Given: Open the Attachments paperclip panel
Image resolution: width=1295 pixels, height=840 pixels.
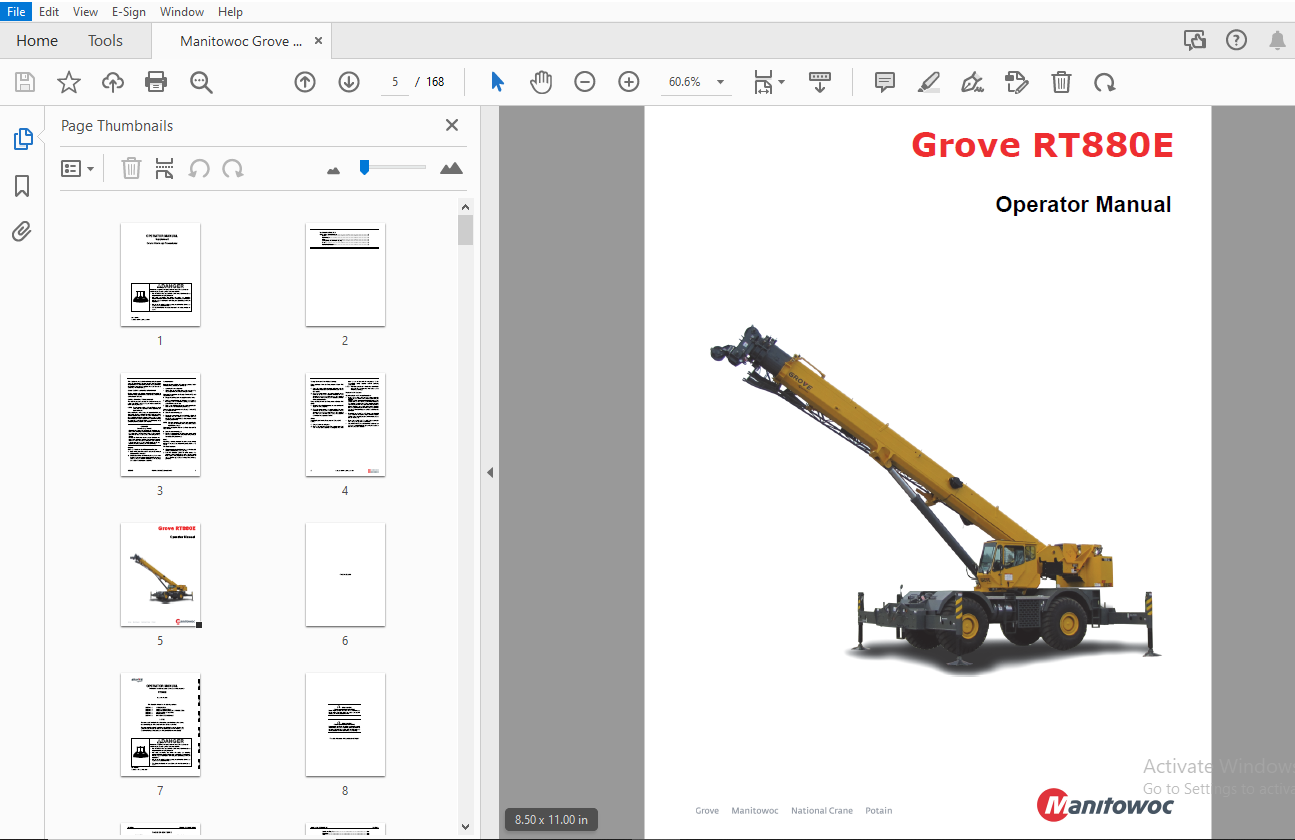Looking at the screenshot, I should point(22,232).
